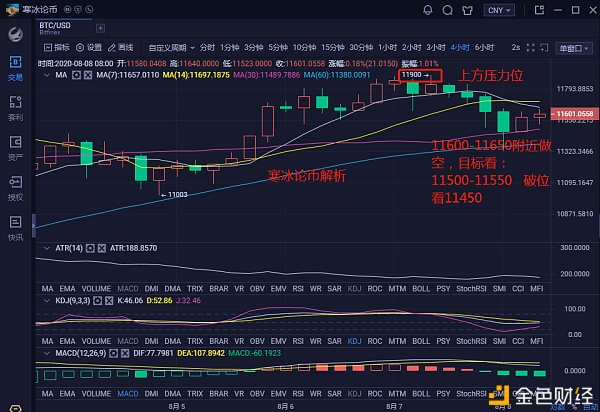Select highlighted MACD tab below MACD panel
This screenshot has width=600, height=412.
click(128, 393)
